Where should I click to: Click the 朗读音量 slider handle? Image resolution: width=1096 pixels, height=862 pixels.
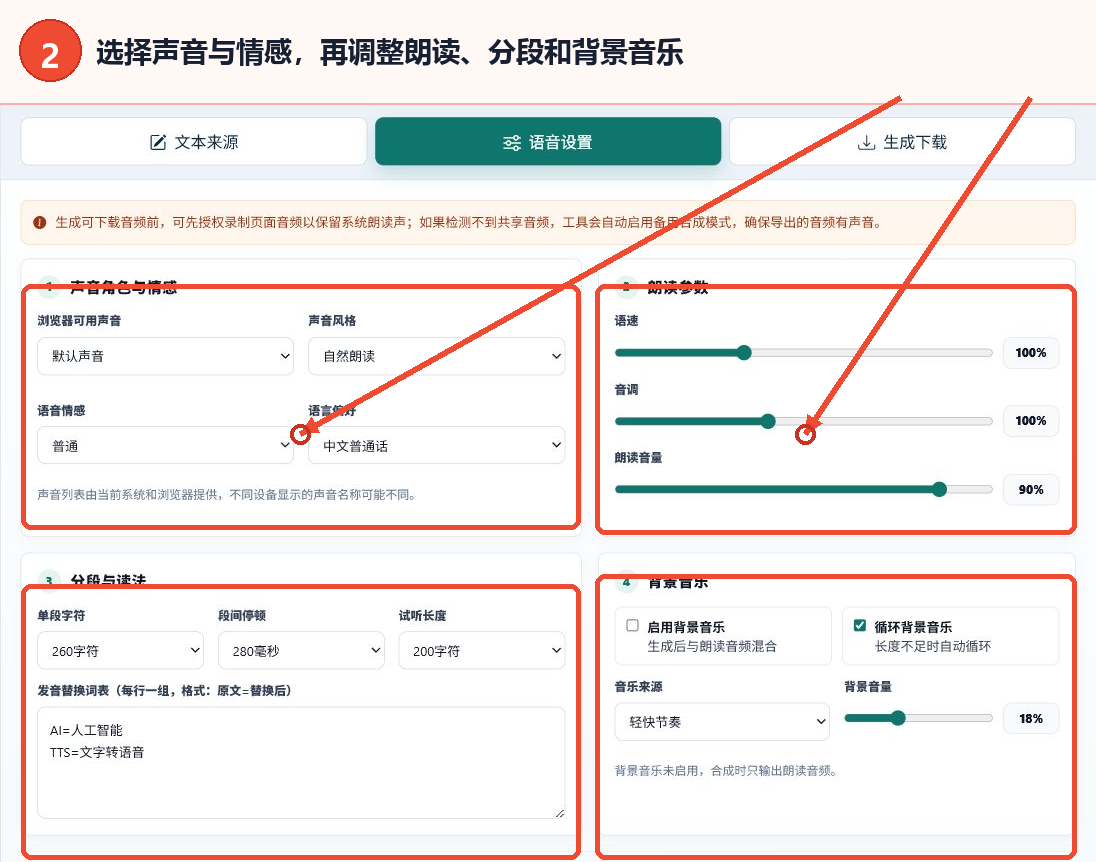[939, 489]
